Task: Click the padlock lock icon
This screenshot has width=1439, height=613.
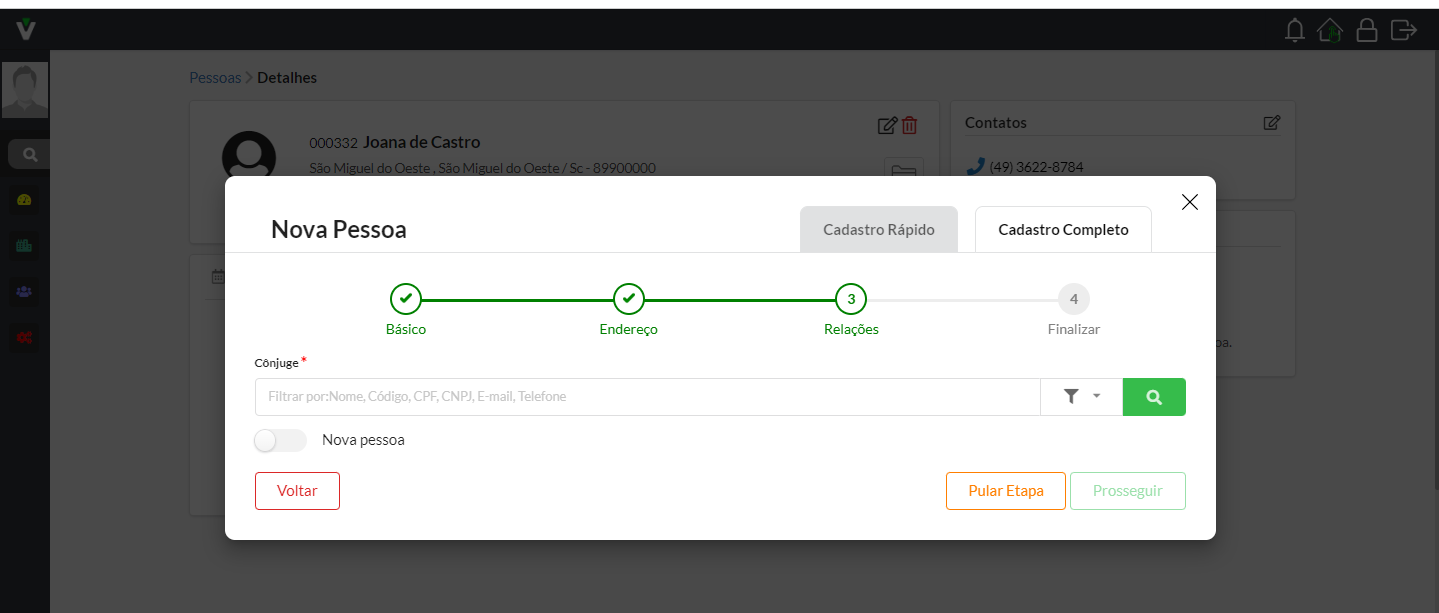Action: 1366,30
